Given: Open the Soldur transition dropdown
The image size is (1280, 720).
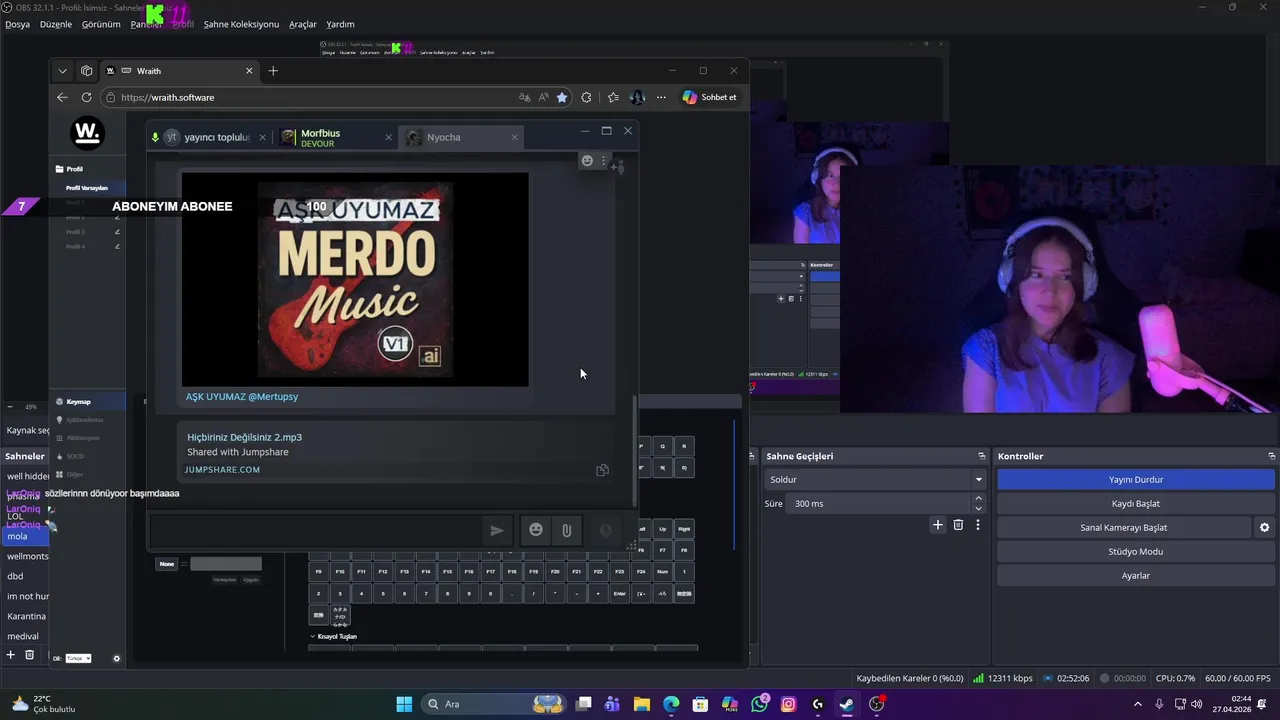Looking at the screenshot, I should (x=876, y=480).
